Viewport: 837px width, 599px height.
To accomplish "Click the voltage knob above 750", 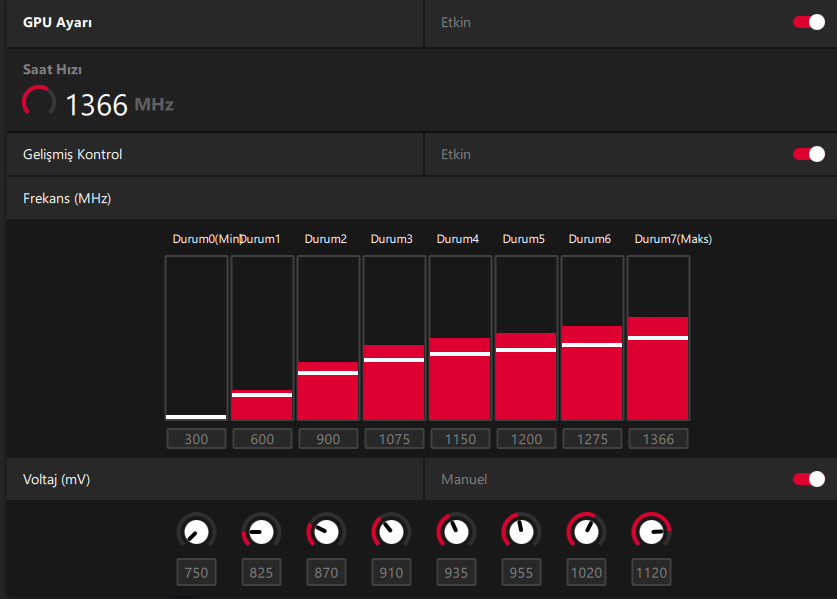I will tap(196, 532).
